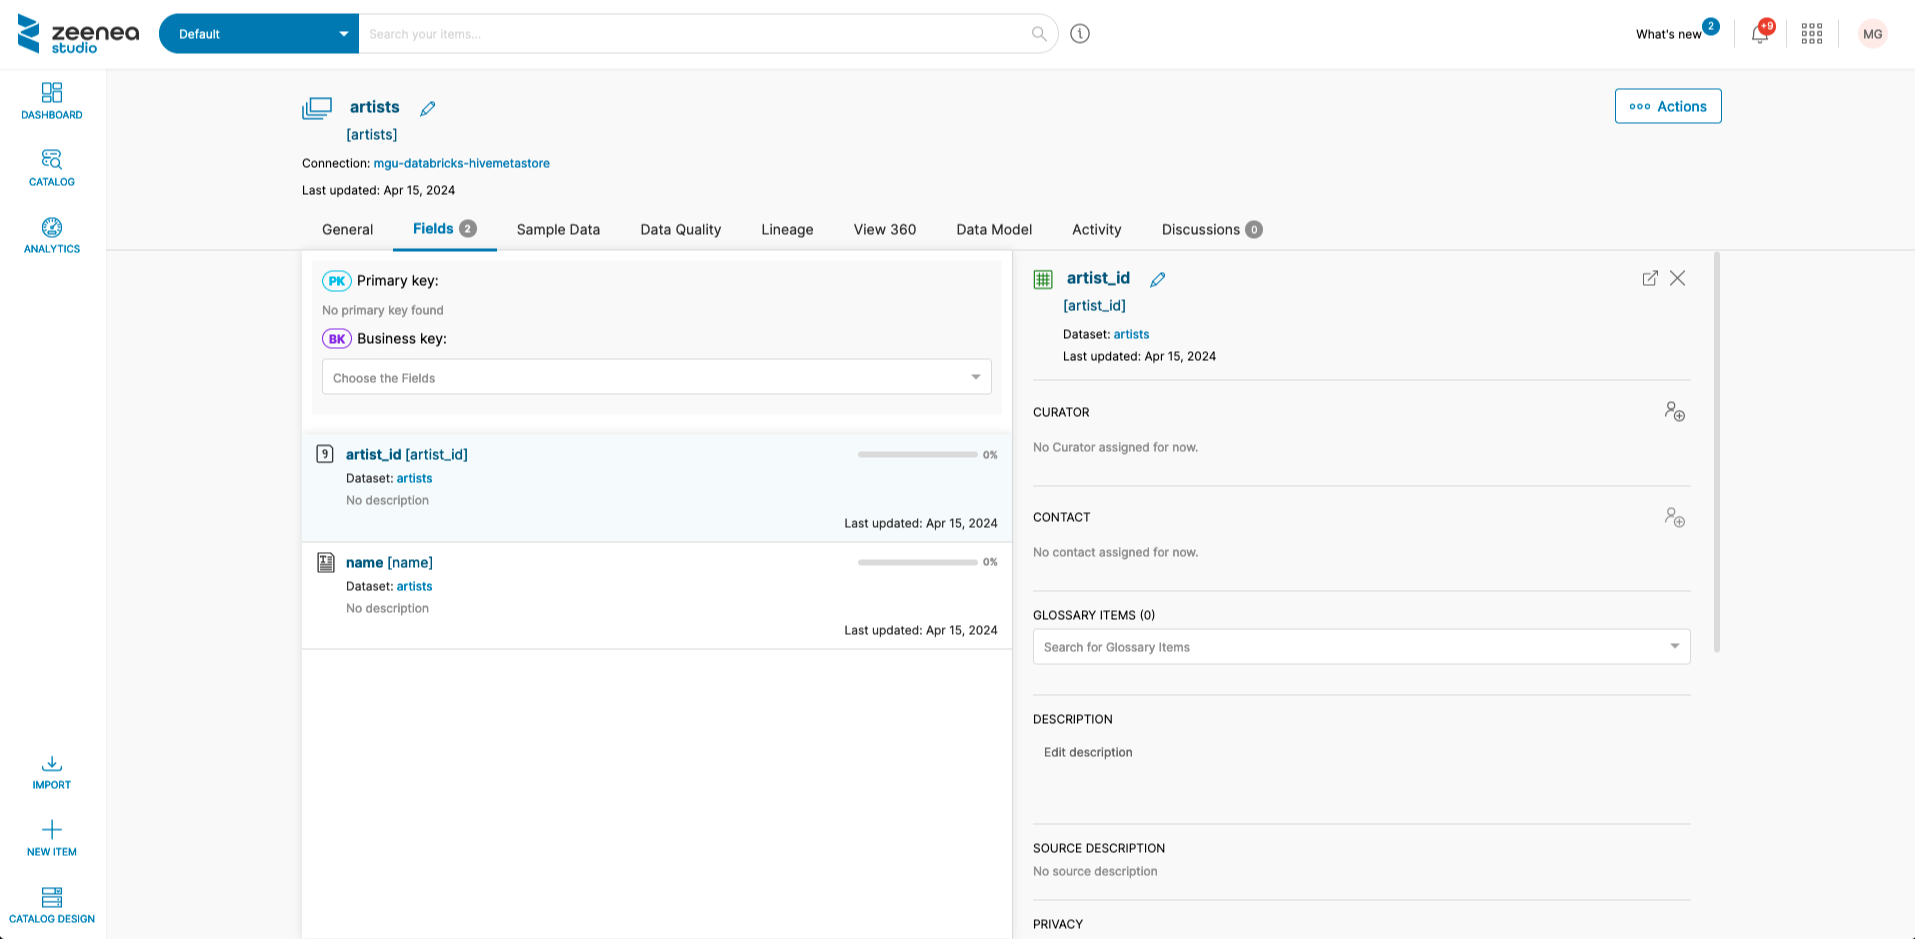Open the apps grid icon
1915x939 pixels.
pos(1811,34)
